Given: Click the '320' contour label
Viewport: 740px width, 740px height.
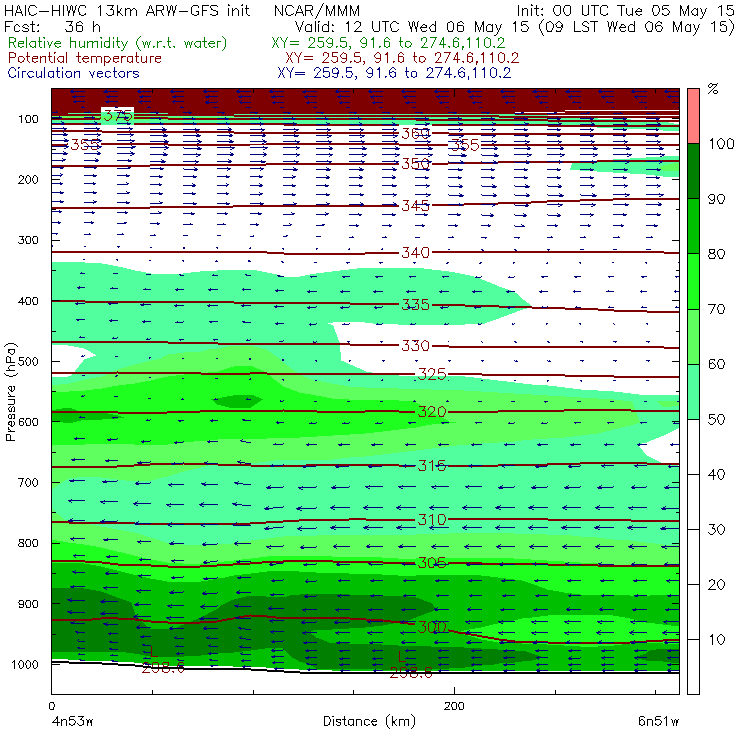Looking at the screenshot, I should [x=432, y=412].
